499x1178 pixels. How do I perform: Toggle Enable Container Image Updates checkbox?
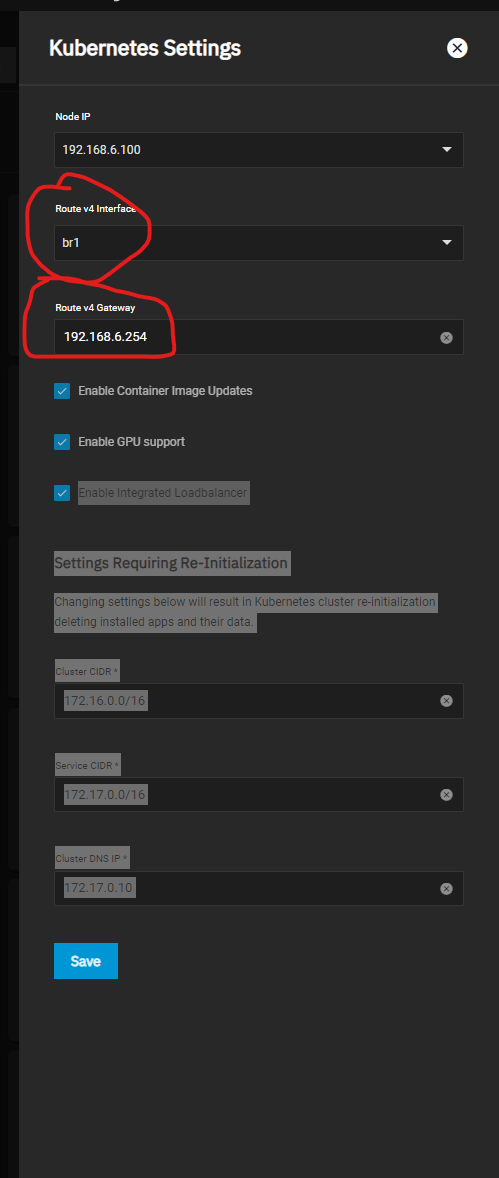(x=62, y=391)
